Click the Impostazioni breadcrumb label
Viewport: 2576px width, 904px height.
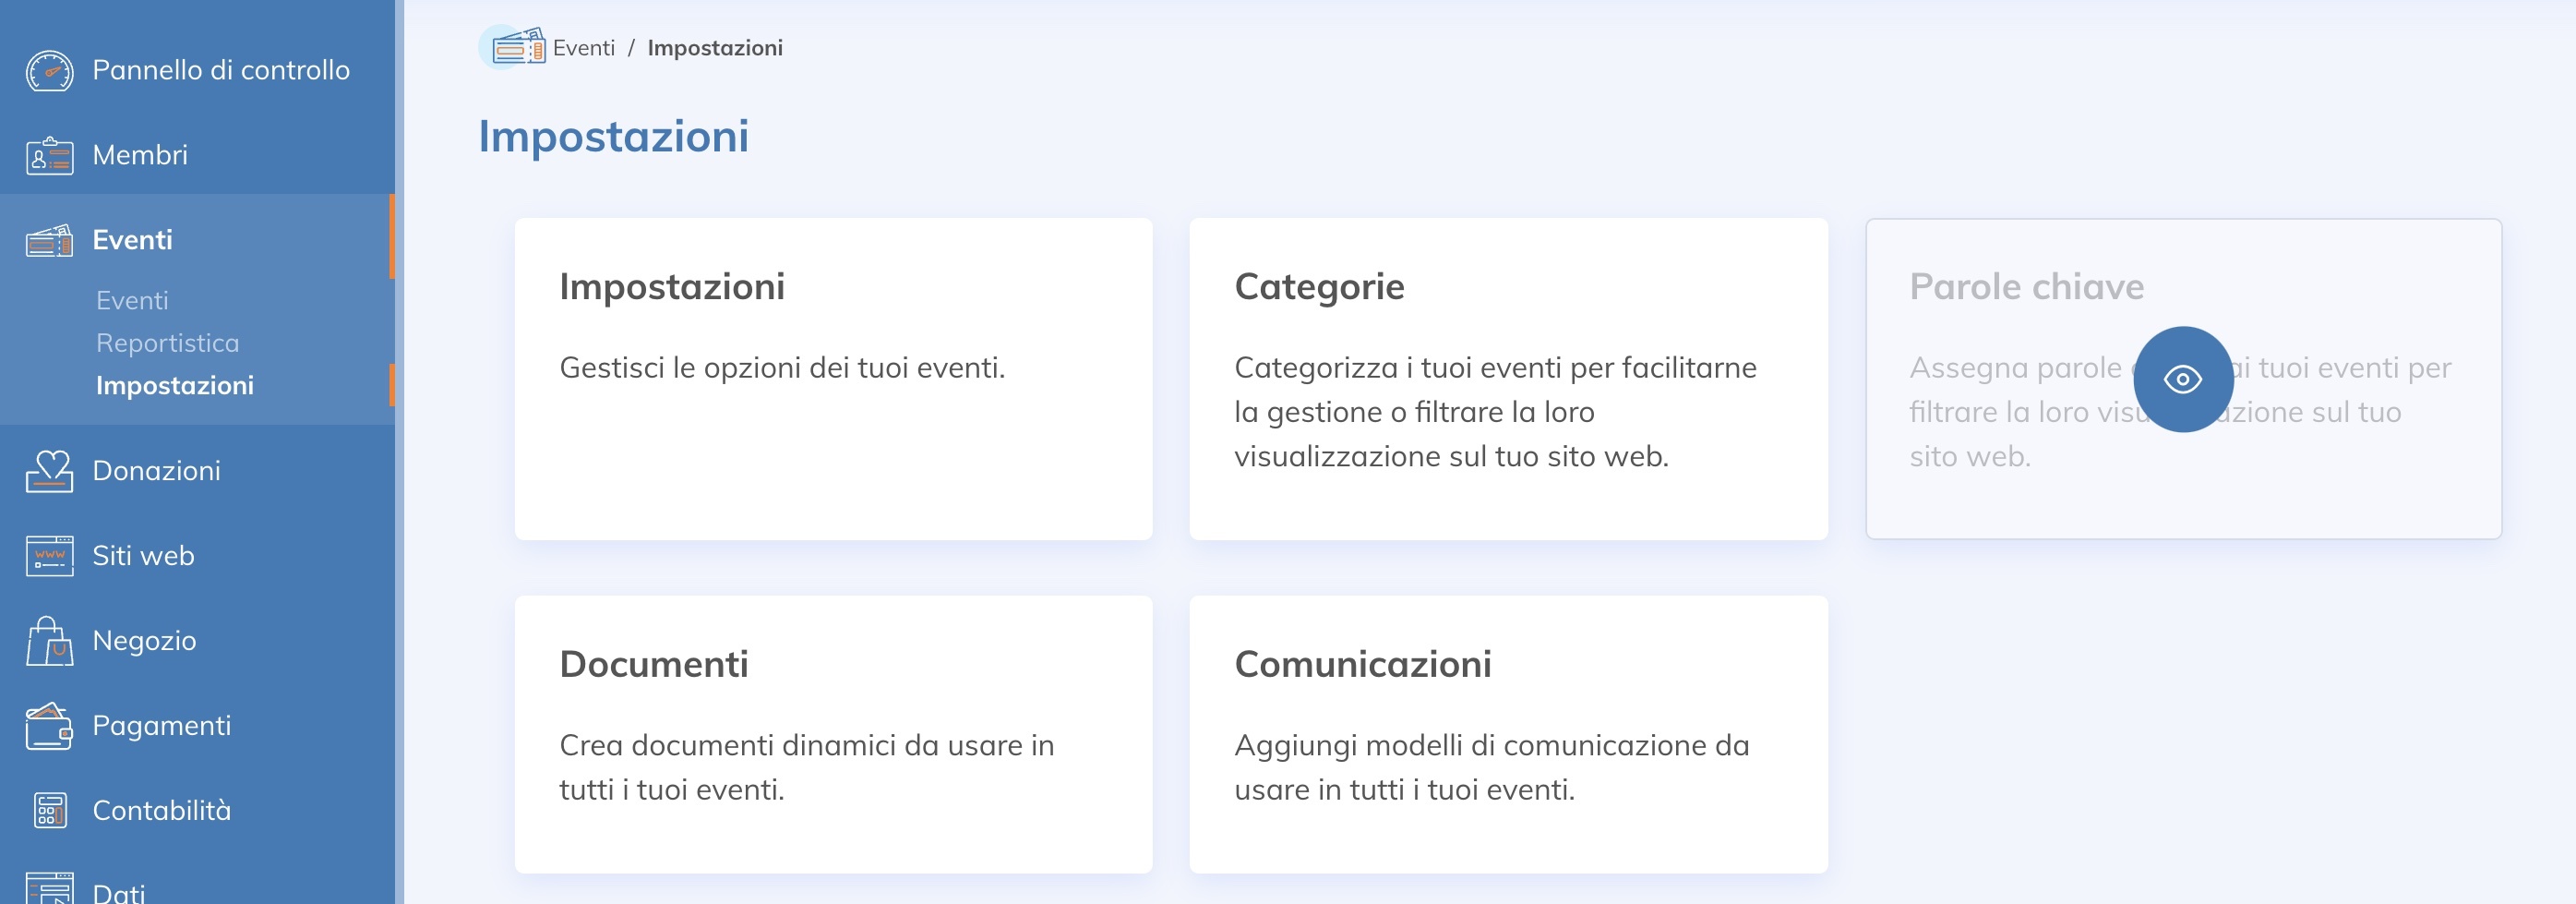(x=716, y=47)
